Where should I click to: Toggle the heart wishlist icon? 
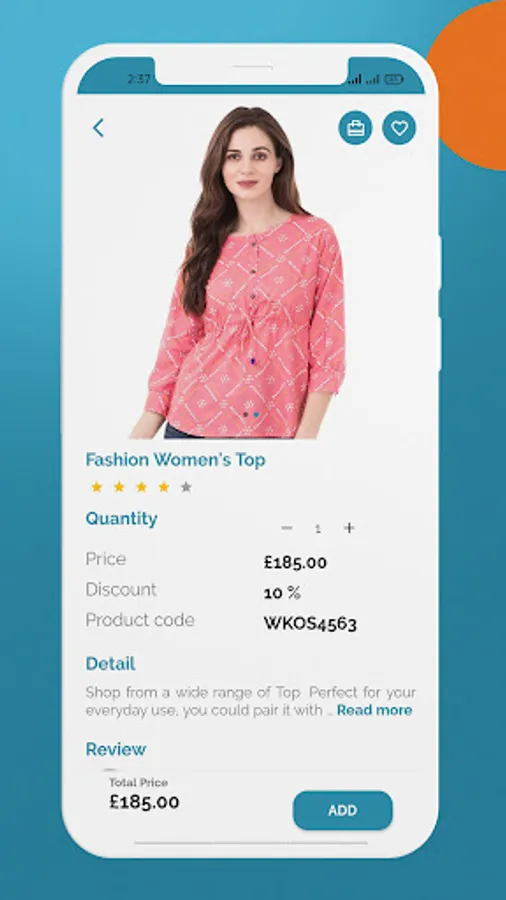pyautogui.click(x=399, y=127)
